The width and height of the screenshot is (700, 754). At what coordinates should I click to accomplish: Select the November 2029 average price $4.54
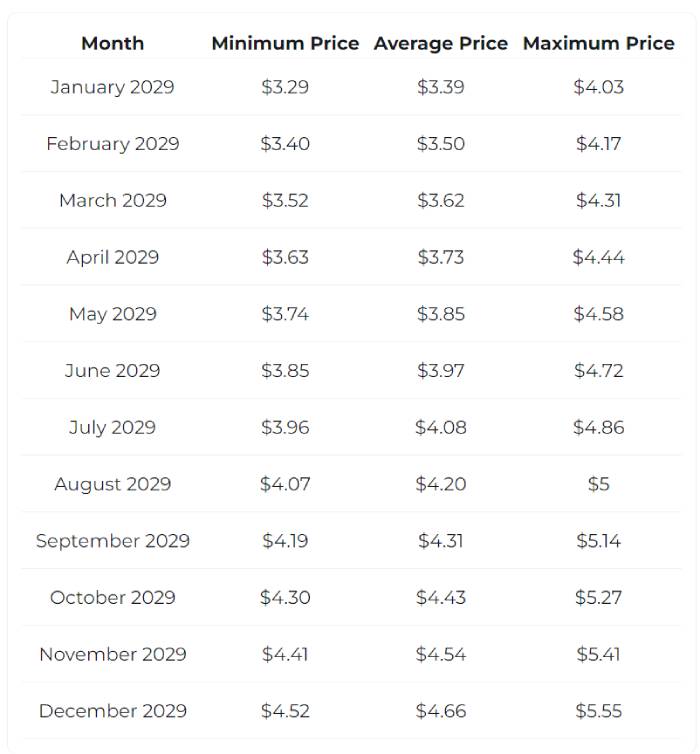(440, 654)
